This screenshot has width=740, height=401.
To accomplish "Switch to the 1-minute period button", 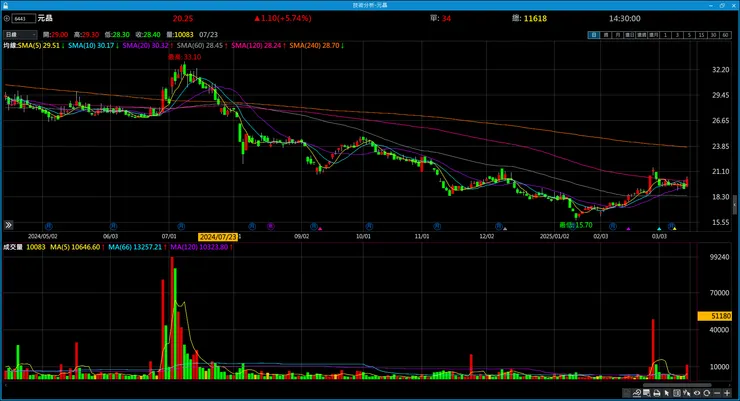I will click(665, 35).
